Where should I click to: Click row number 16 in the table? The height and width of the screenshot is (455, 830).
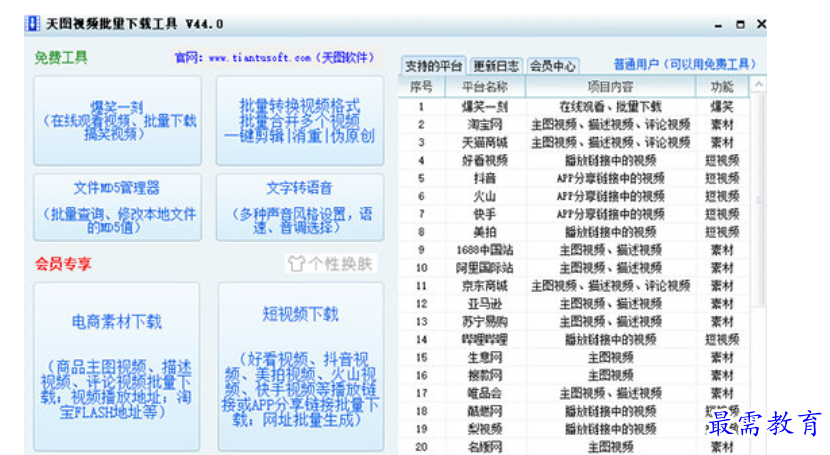421,376
